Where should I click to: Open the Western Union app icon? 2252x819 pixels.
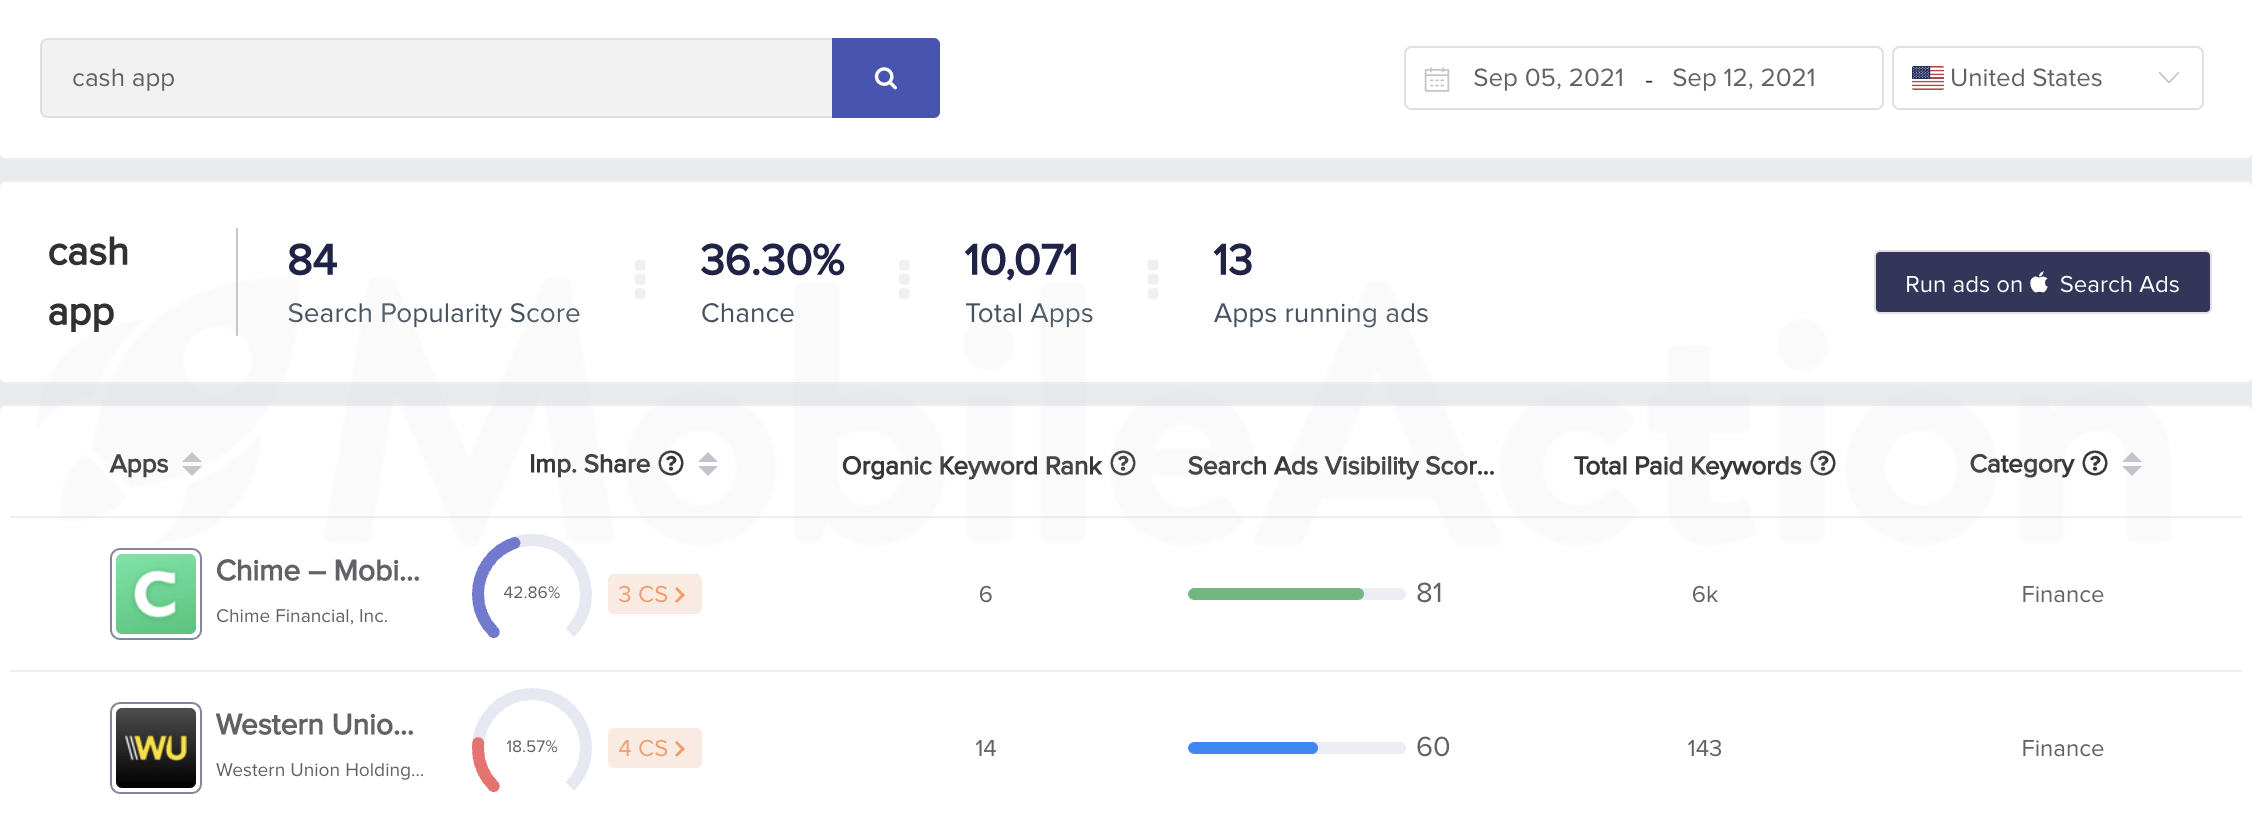[156, 748]
